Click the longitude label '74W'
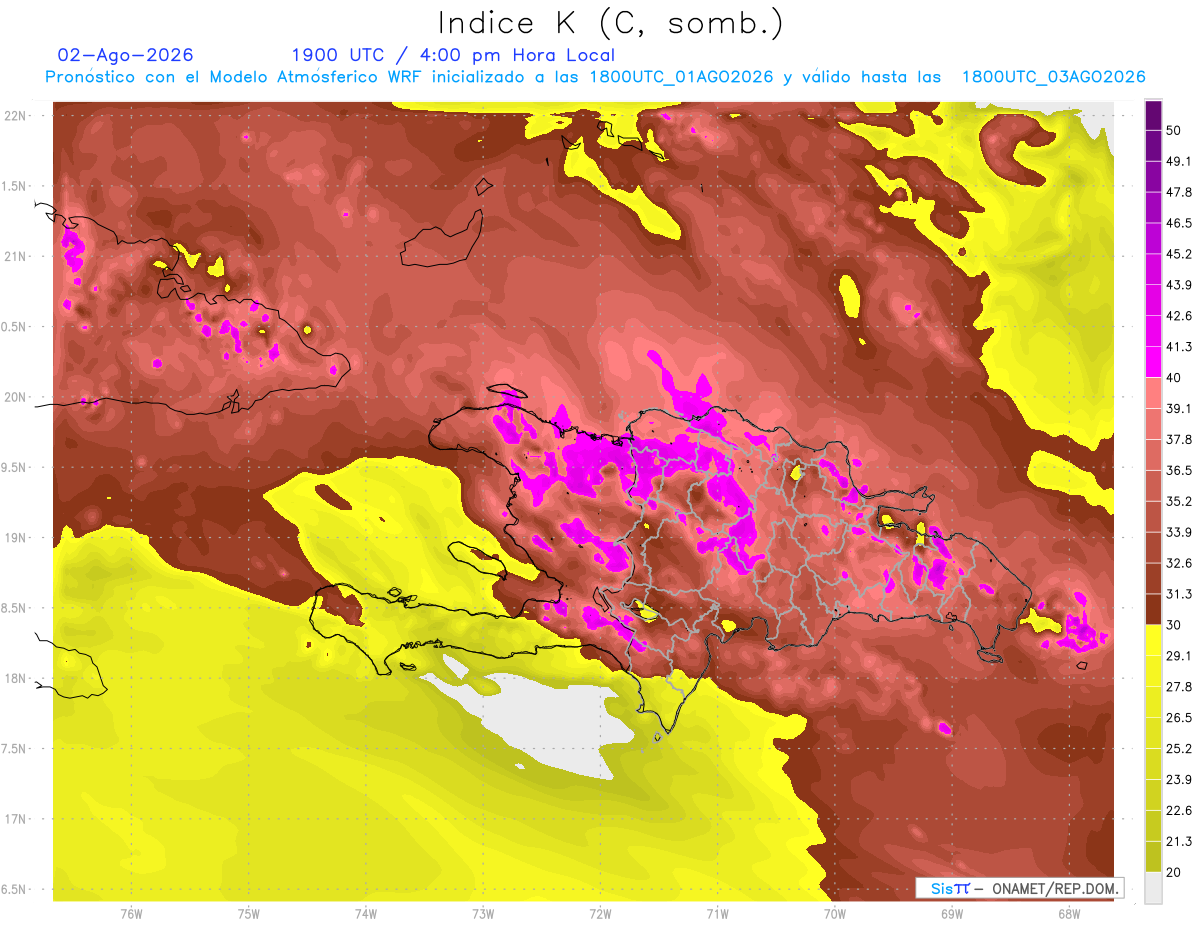 point(366,914)
